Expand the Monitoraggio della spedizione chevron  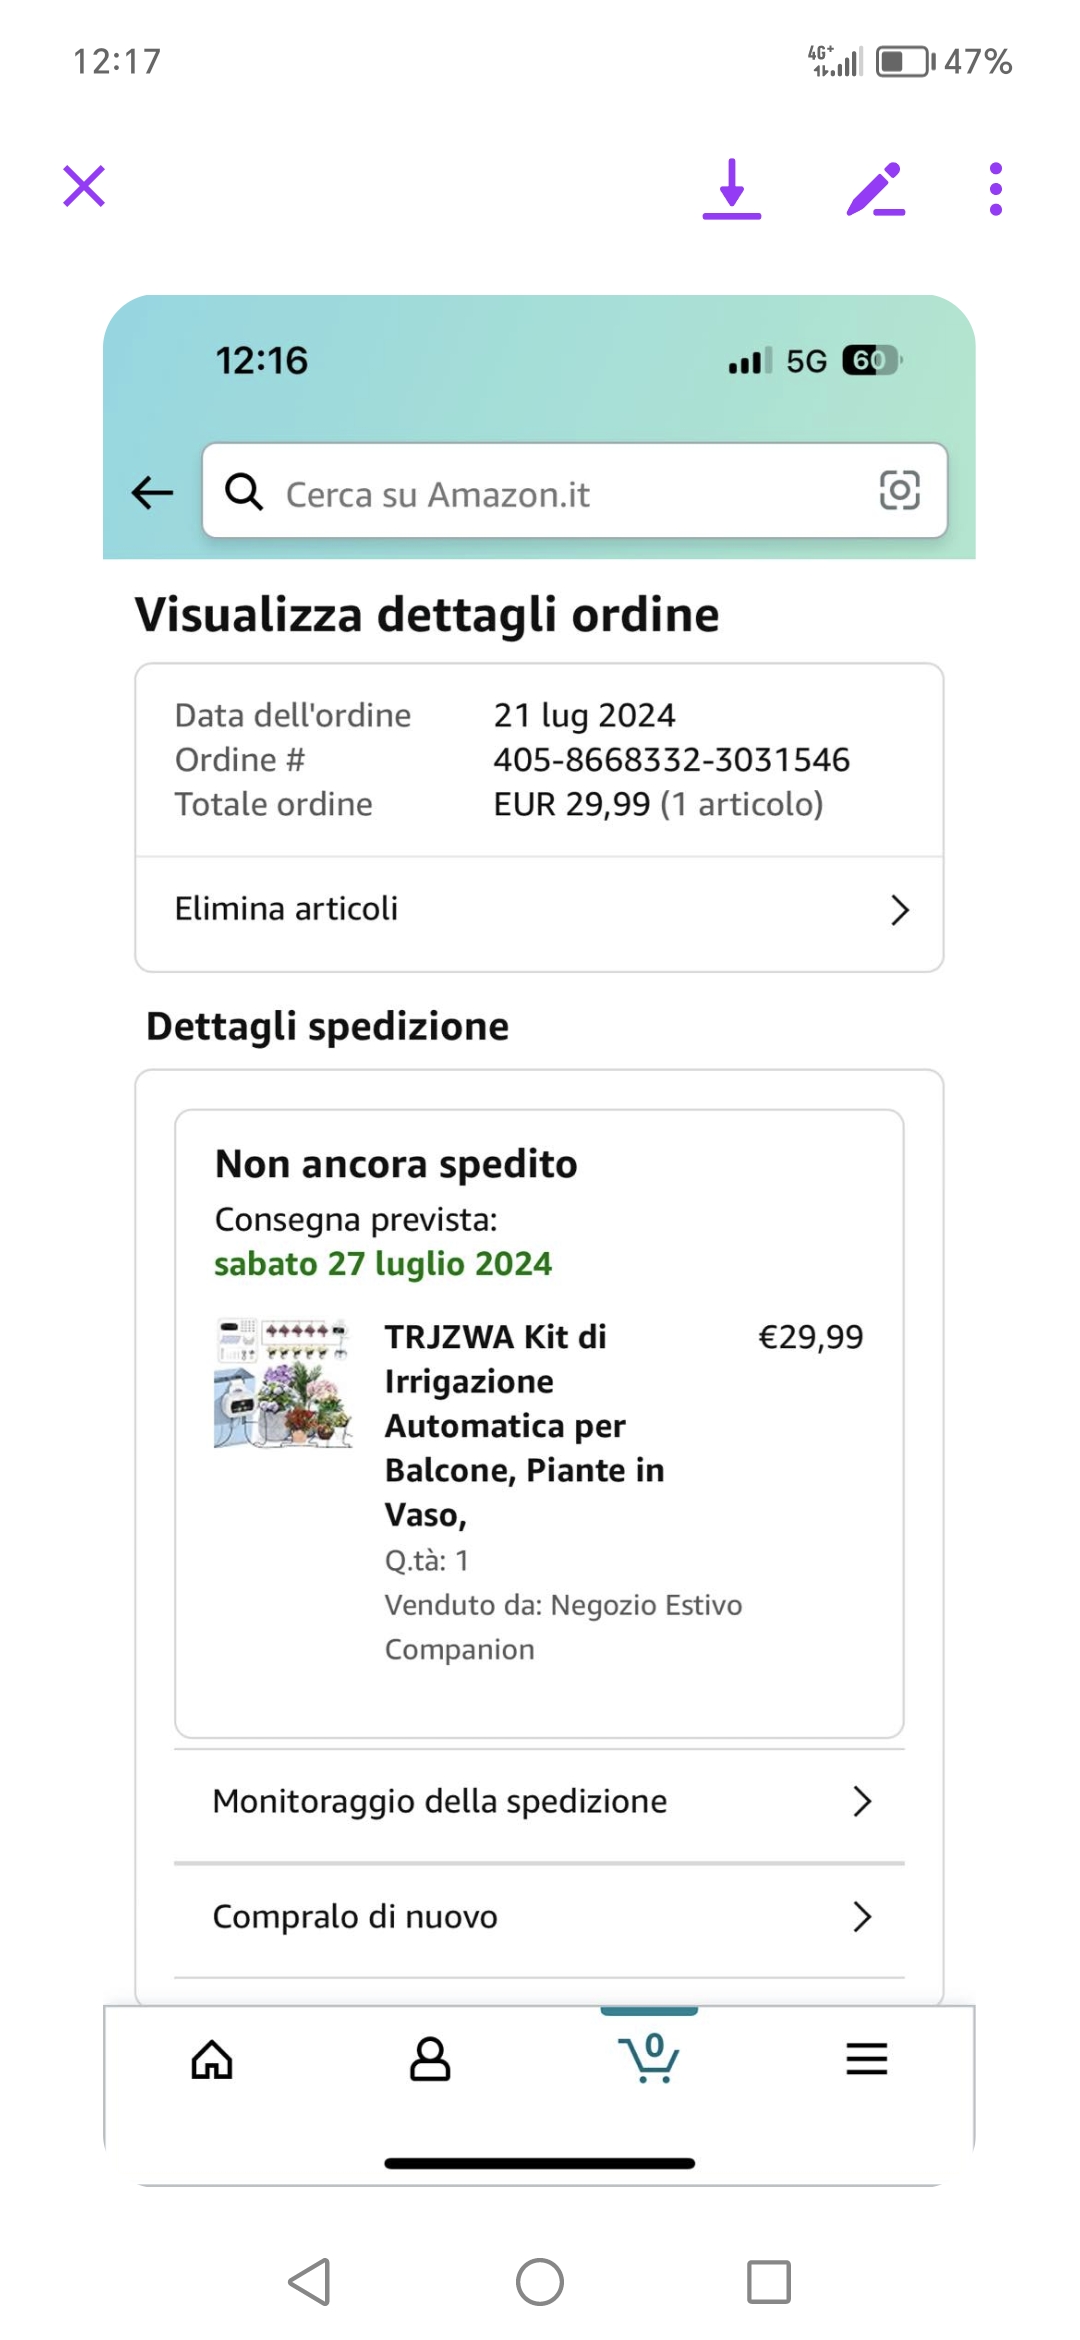tap(862, 1802)
